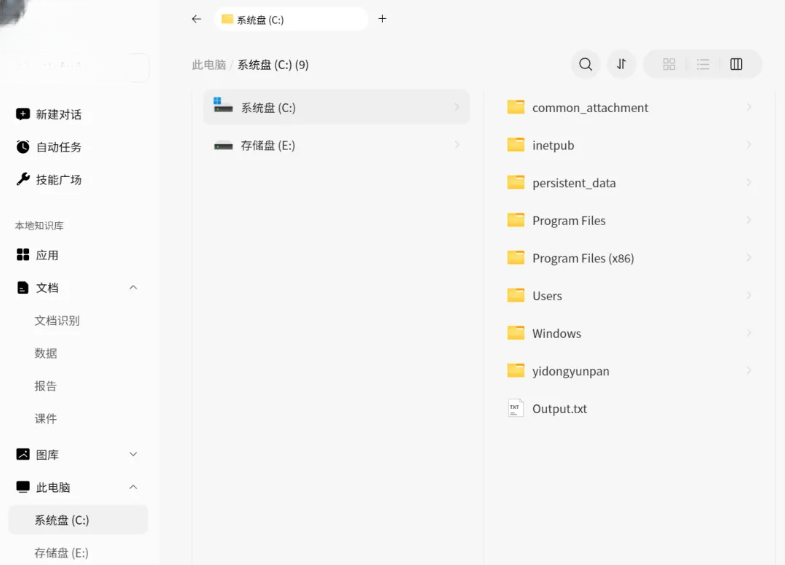Collapse the 此电脑 section chevron
Image resolution: width=785 pixels, height=565 pixels.
tap(133, 487)
